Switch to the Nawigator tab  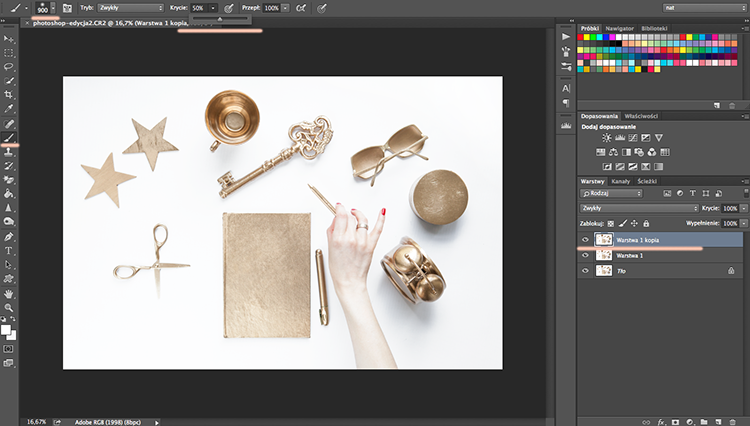point(619,28)
